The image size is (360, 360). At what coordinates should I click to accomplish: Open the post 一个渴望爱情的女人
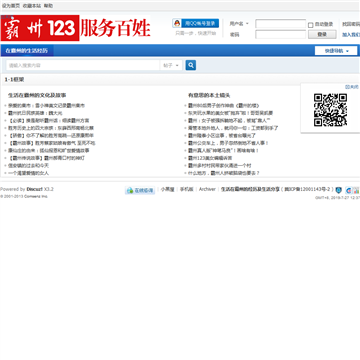[28, 173]
